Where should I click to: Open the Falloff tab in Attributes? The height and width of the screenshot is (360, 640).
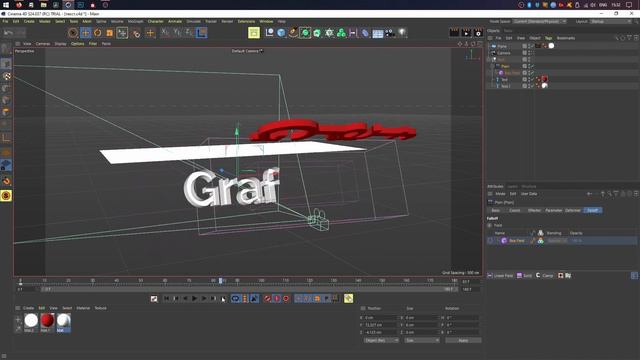pyautogui.click(x=593, y=210)
